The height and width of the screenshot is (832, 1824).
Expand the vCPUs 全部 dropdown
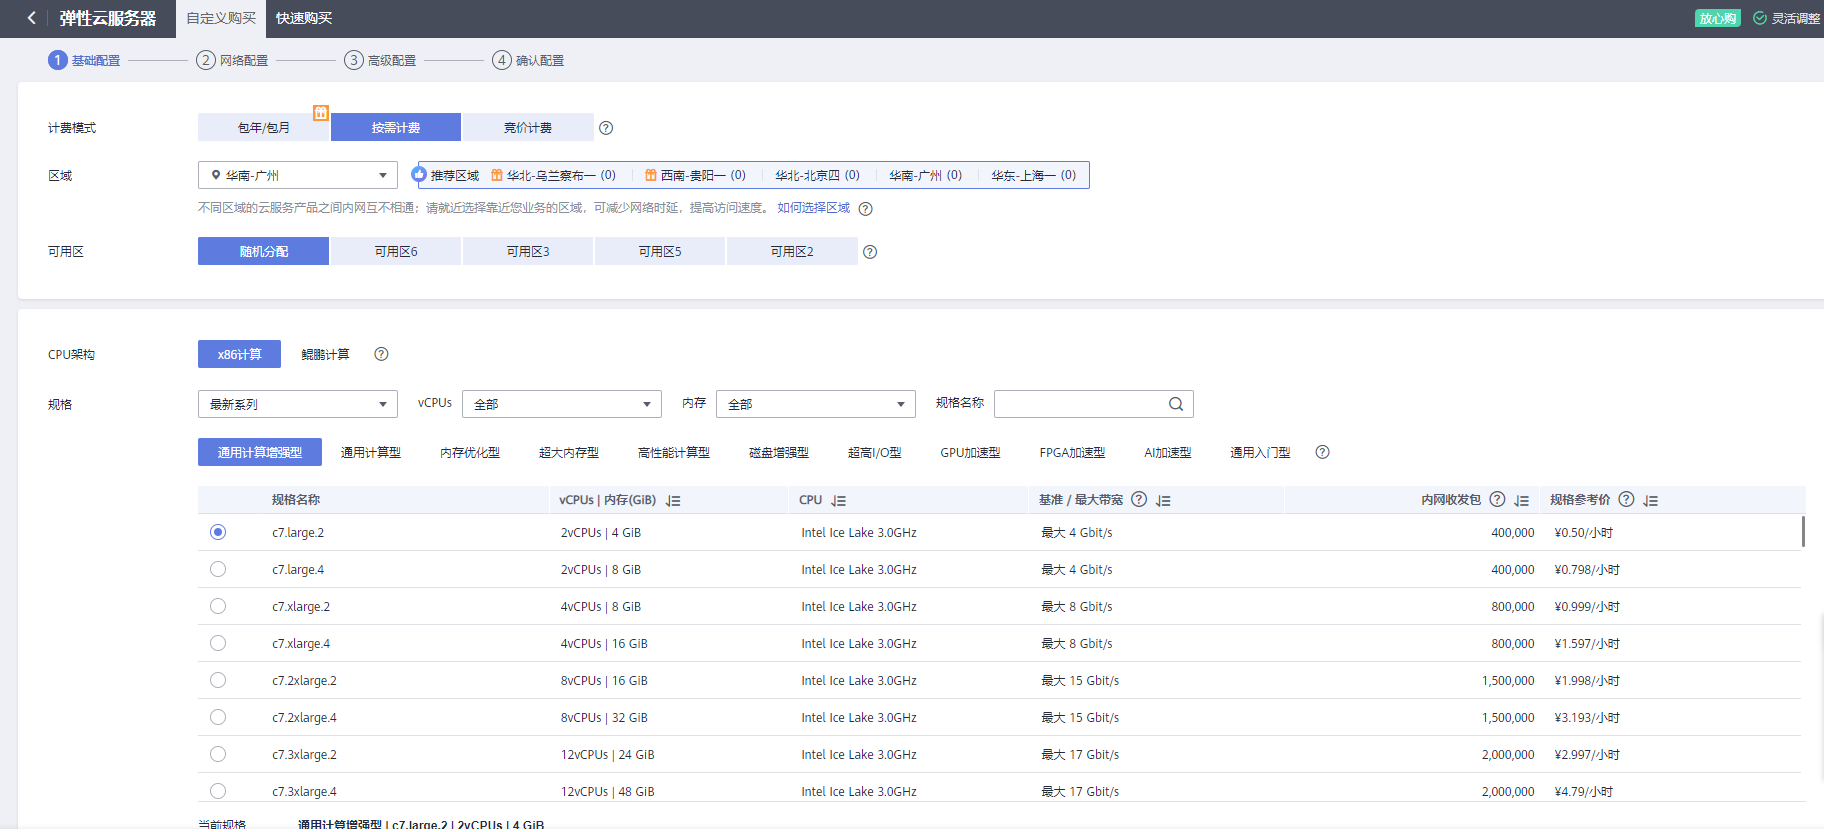[x=561, y=404]
